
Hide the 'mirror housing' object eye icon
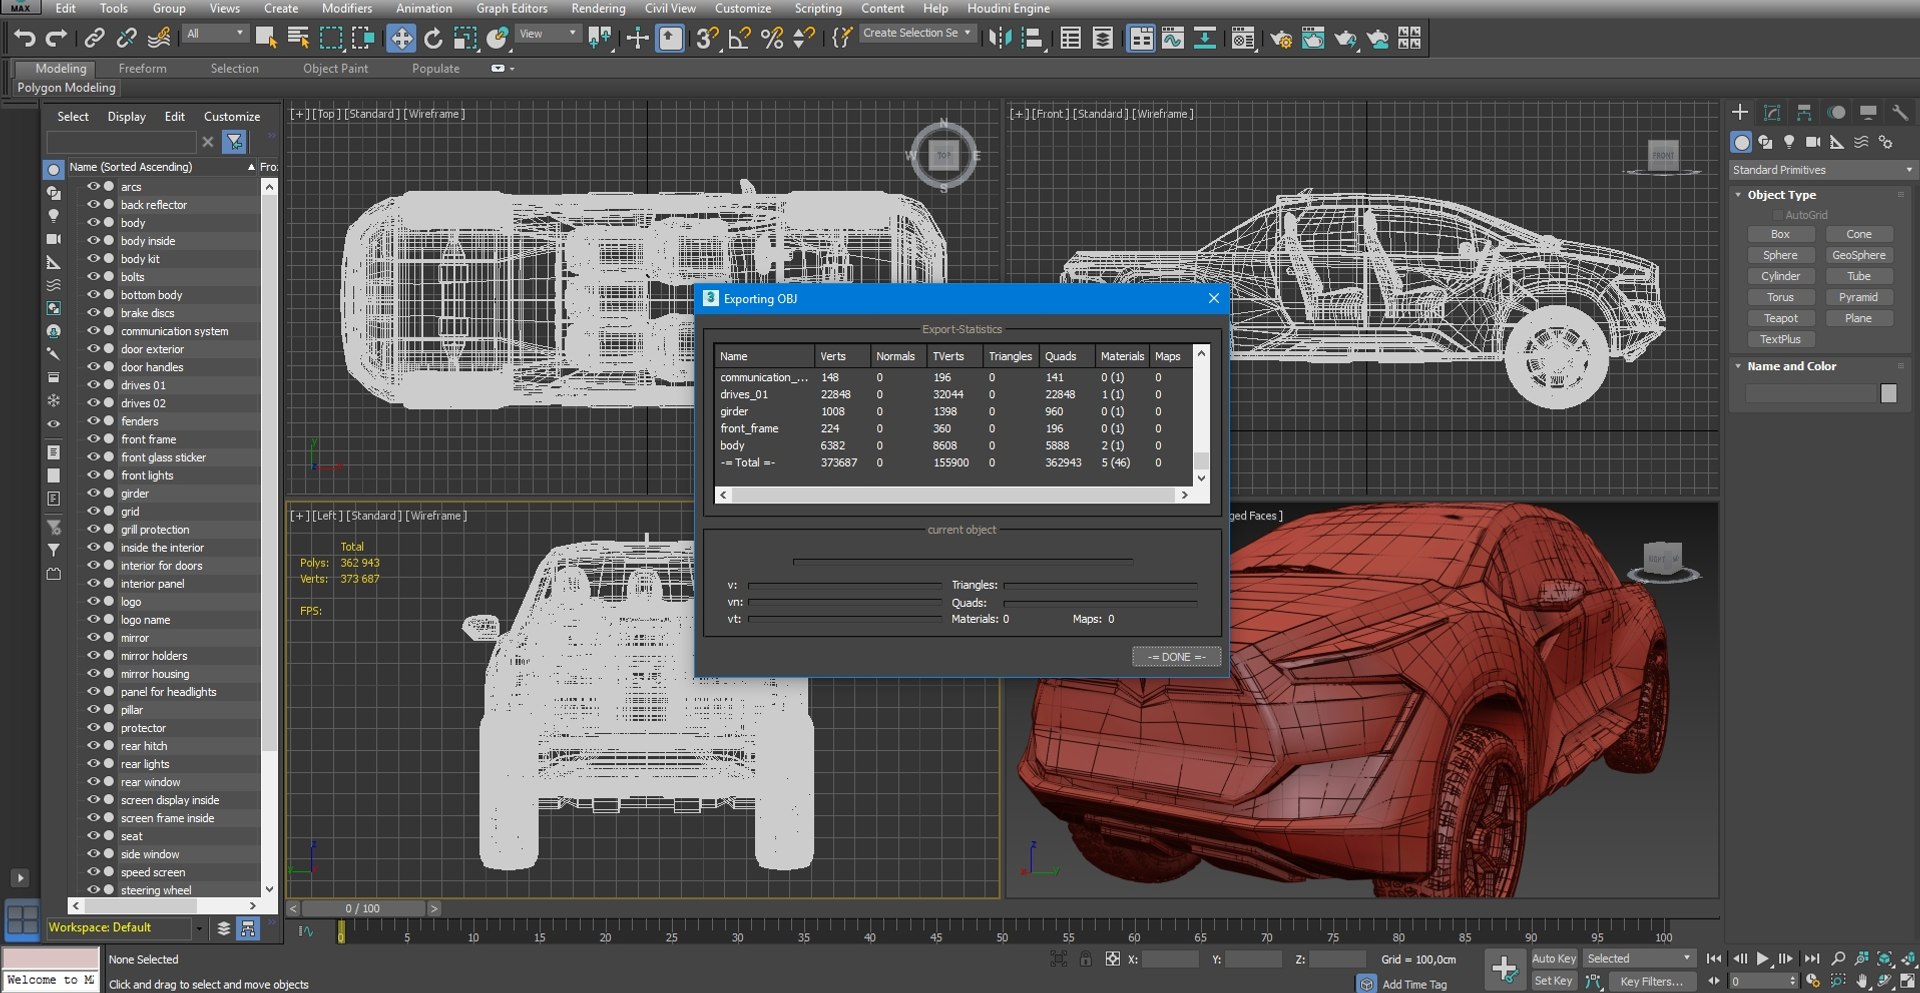[x=92, y=673]
